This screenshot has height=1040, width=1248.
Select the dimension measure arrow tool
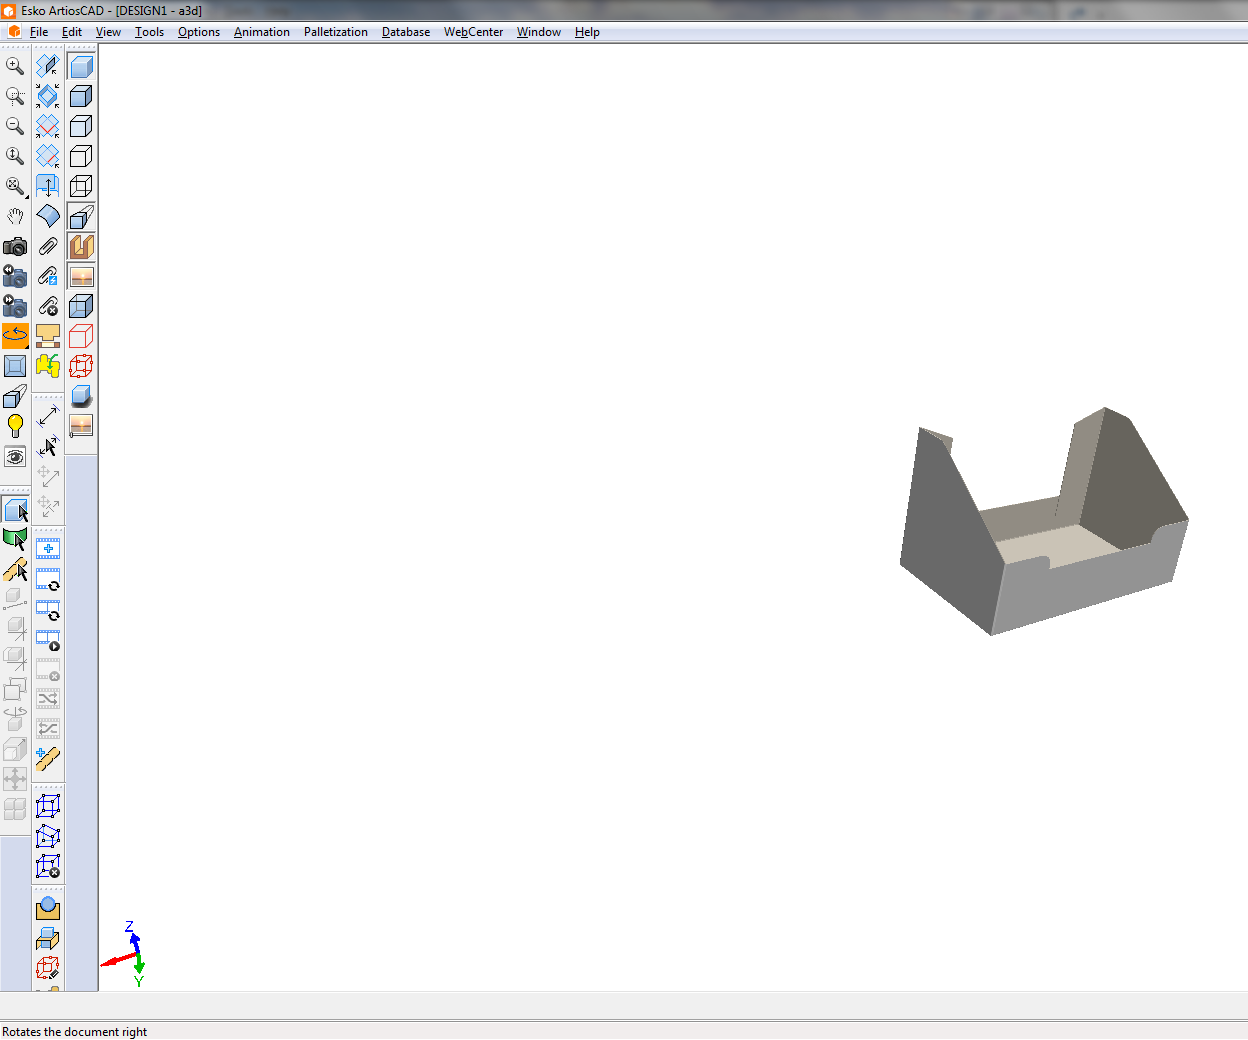point(48,416)
